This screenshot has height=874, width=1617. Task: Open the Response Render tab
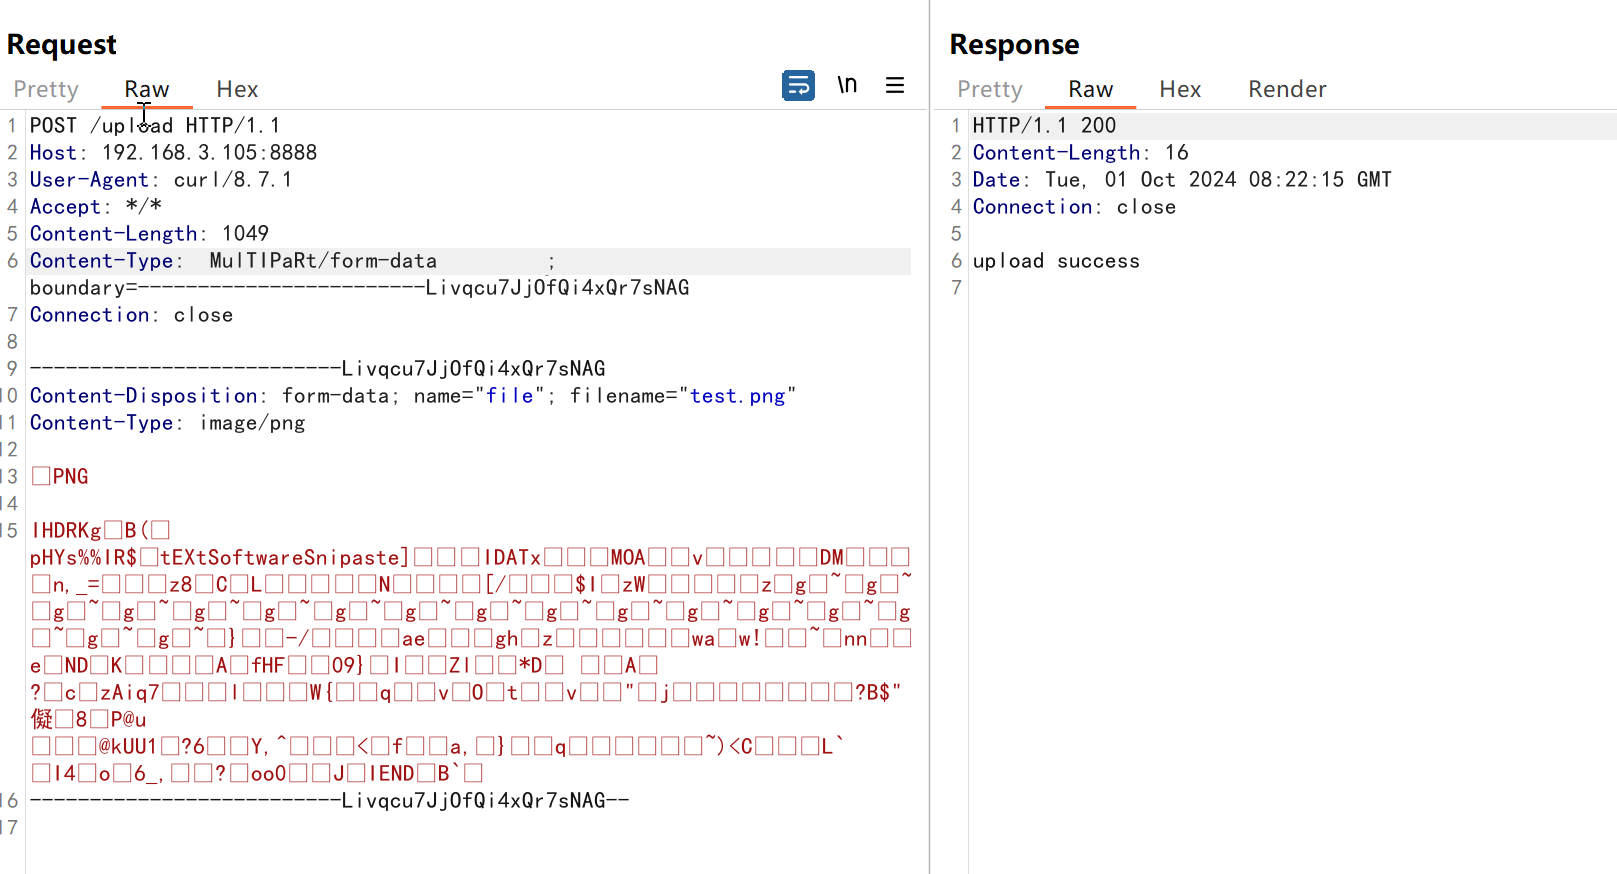pos(1287,89)
